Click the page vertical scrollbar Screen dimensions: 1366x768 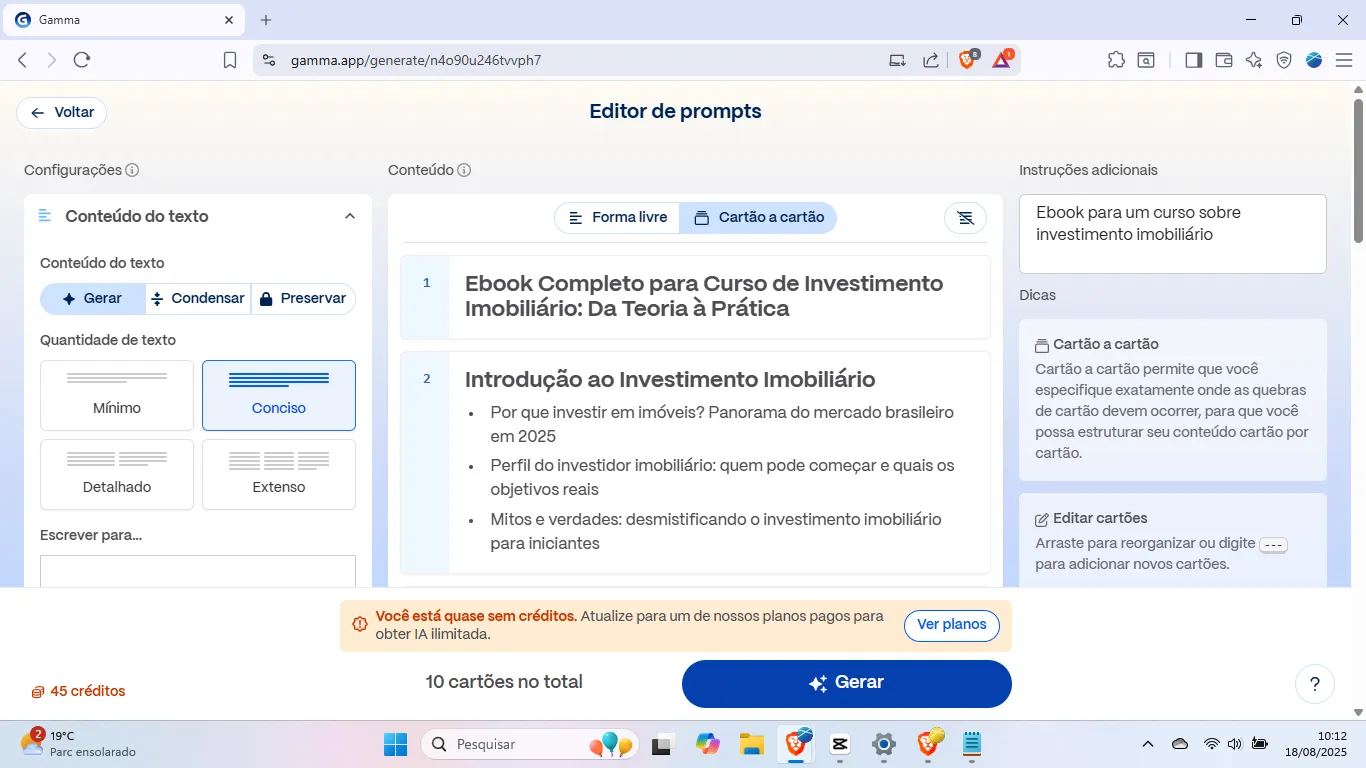(1358, 170)
